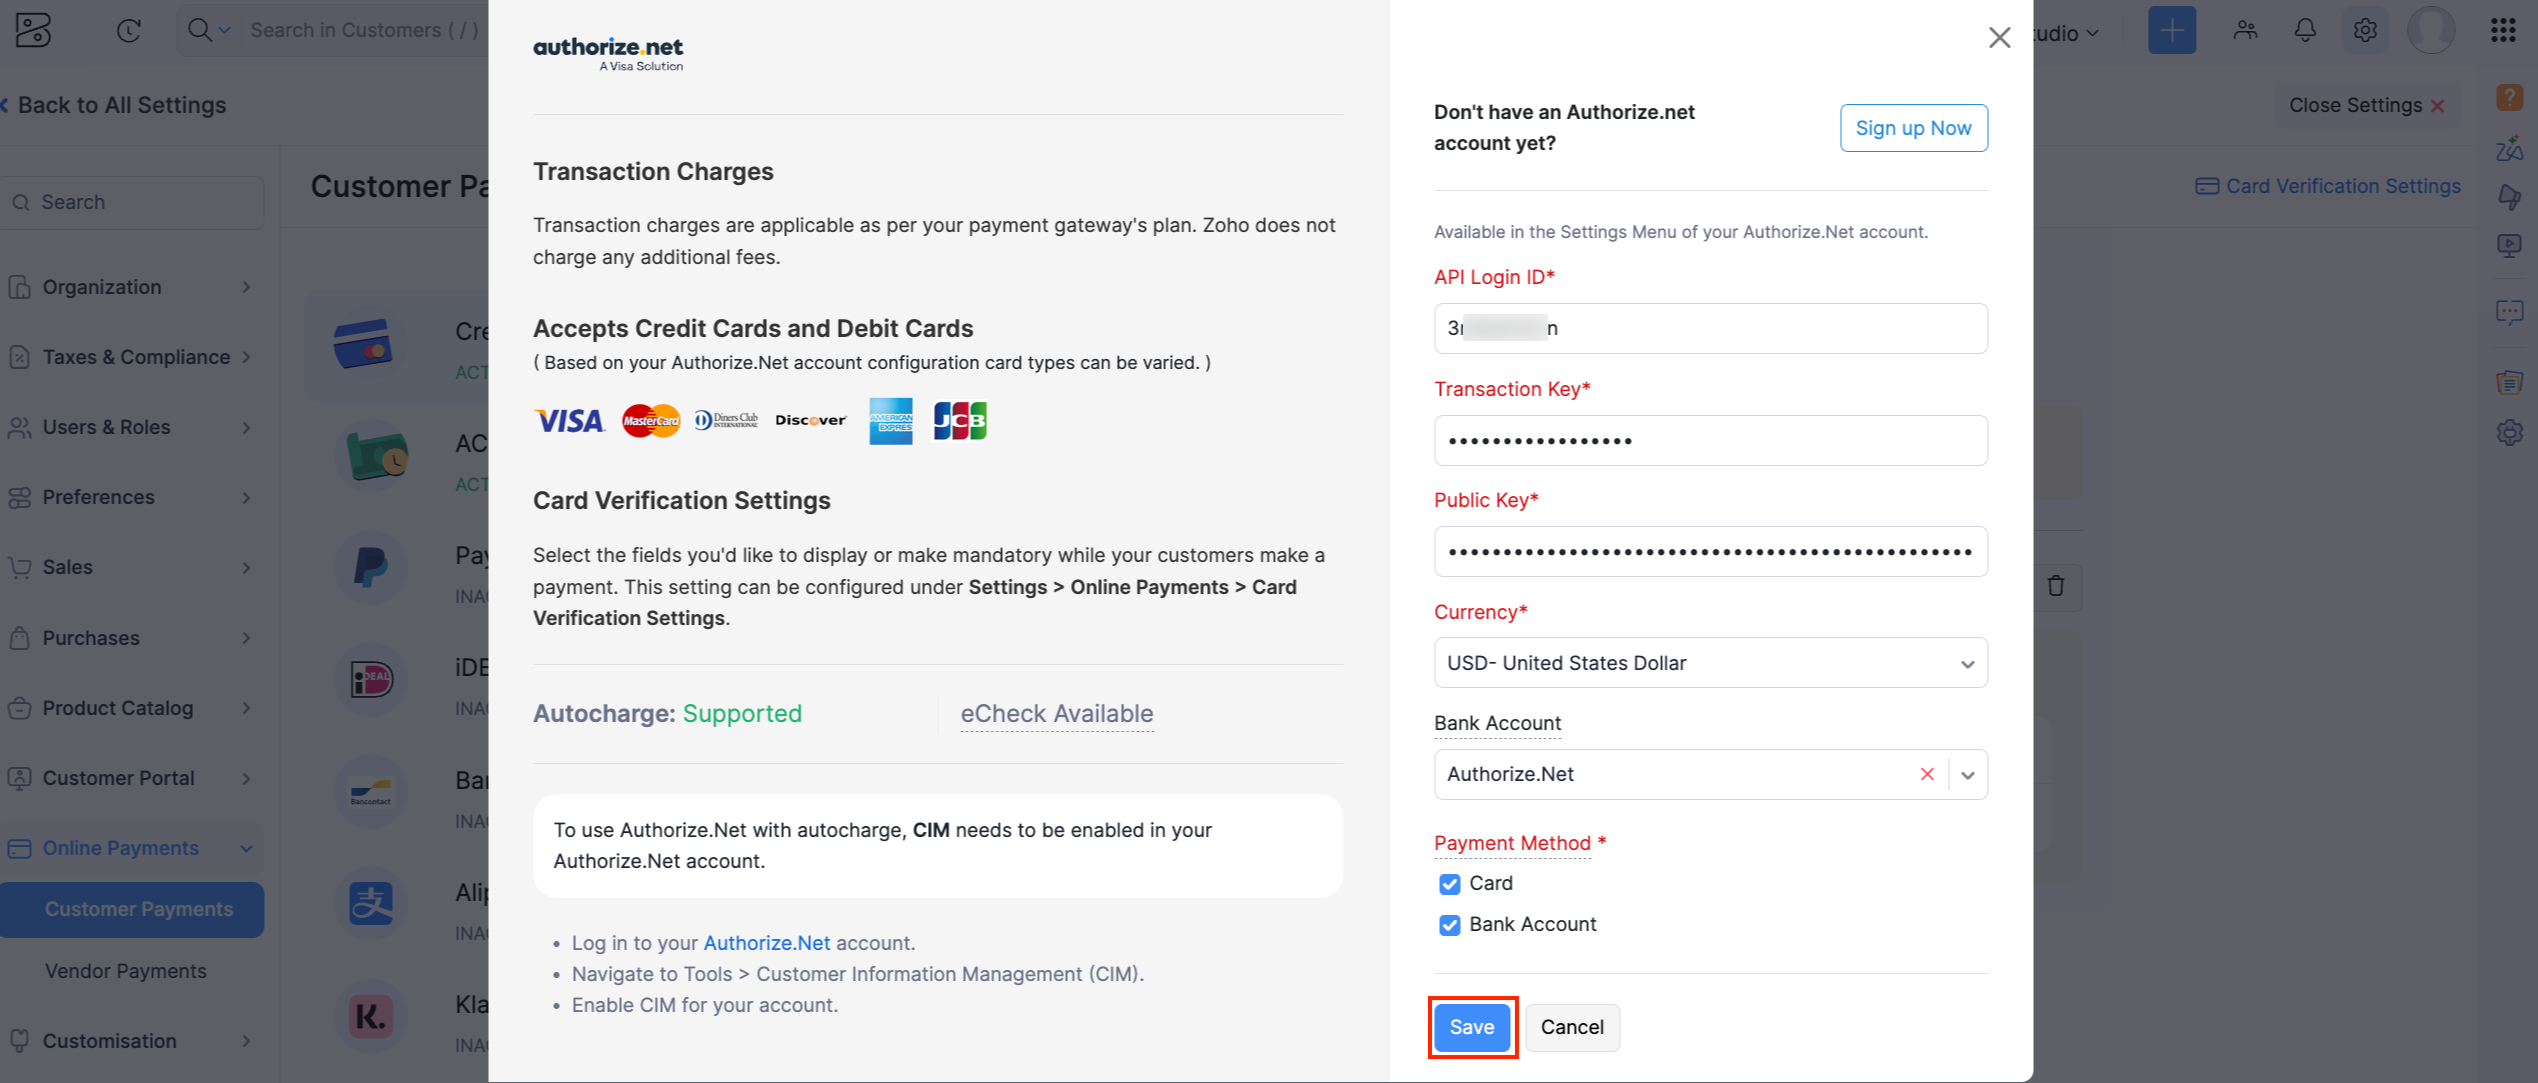Screen dimensions: 2538x1083
Task: Click the blue plus quick-create icon
Action: (x=2172, y=30)
